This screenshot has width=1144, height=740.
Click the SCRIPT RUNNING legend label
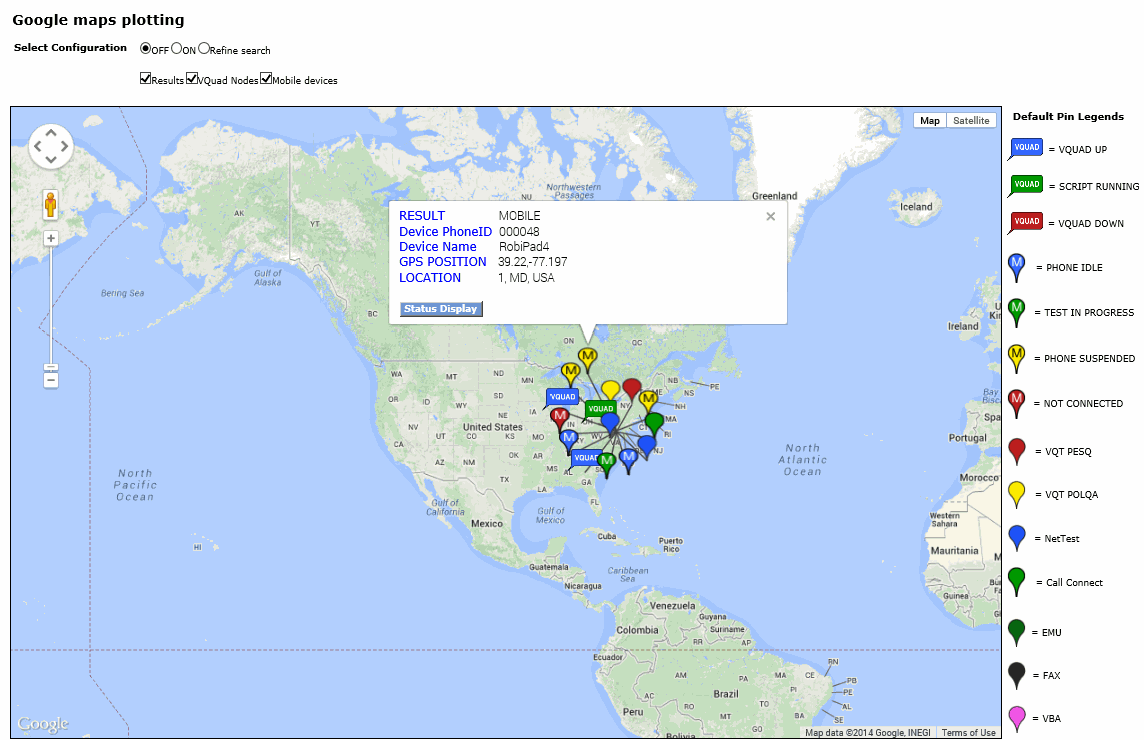1099,187
